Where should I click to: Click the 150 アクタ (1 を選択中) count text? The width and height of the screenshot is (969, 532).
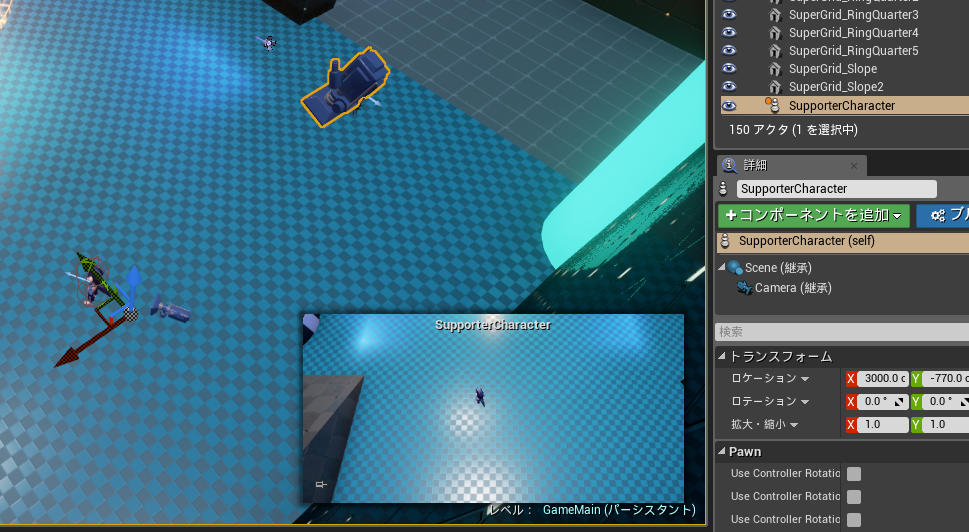(793, 130)
